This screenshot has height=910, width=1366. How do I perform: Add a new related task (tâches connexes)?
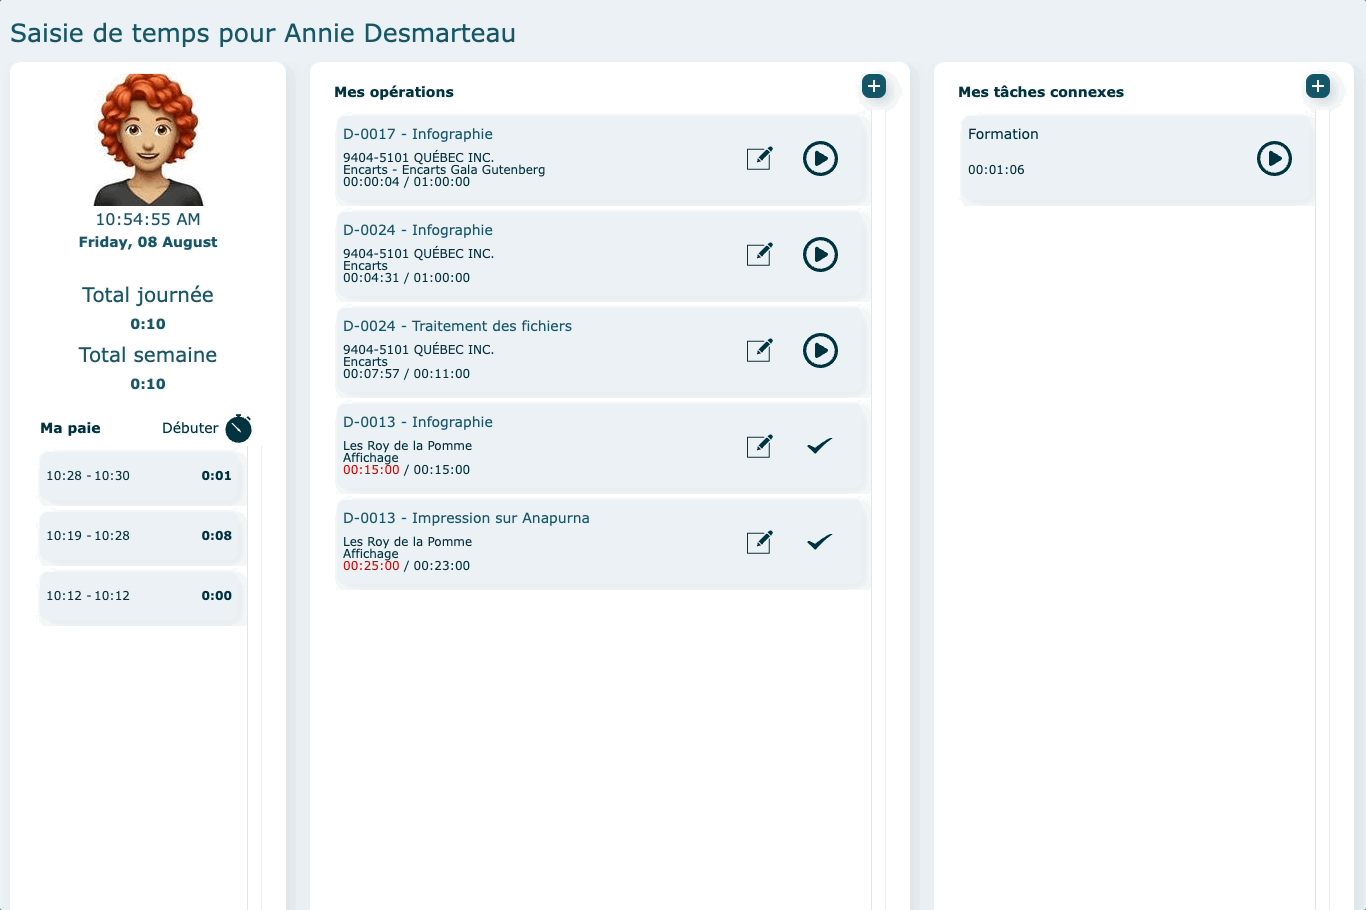[x=1318, y=86]
